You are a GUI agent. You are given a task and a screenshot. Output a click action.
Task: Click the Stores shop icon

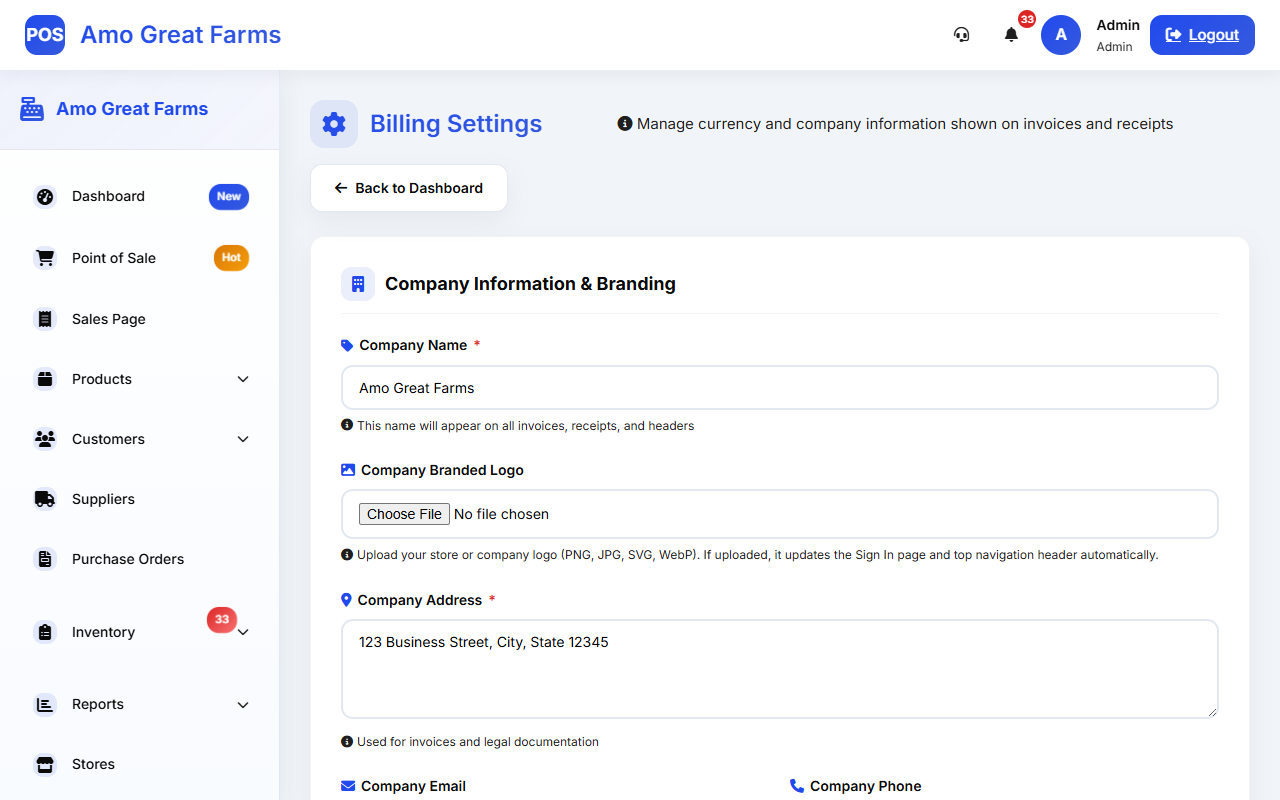click(45, 764)
